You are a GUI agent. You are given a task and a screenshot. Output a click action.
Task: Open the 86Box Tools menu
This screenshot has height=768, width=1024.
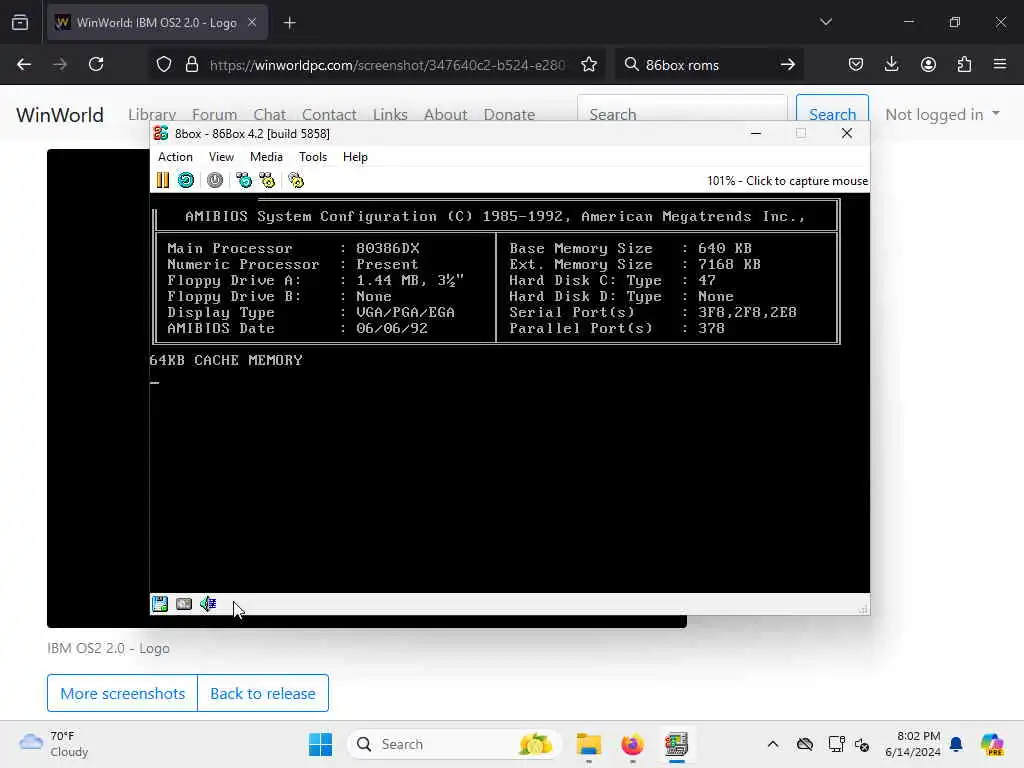point(313,157)
